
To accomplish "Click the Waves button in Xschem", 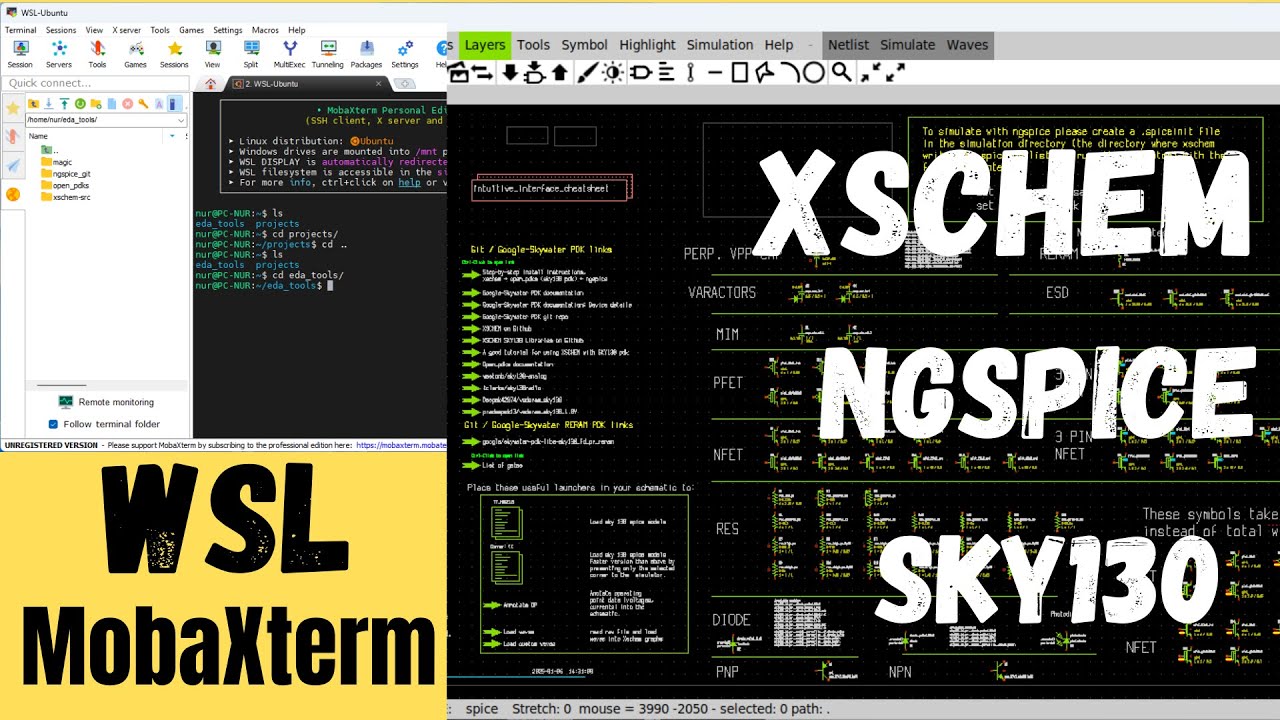I will click(967, 44).
